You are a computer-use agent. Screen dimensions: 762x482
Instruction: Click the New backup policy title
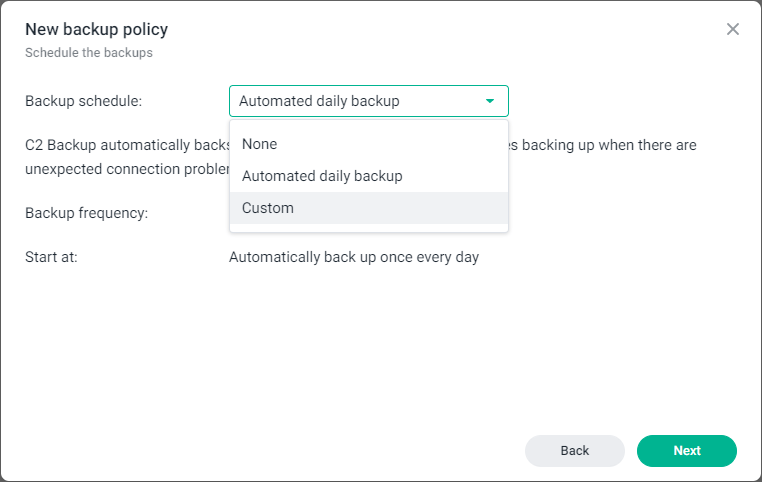pyautogui.click(x=96, y=29)
